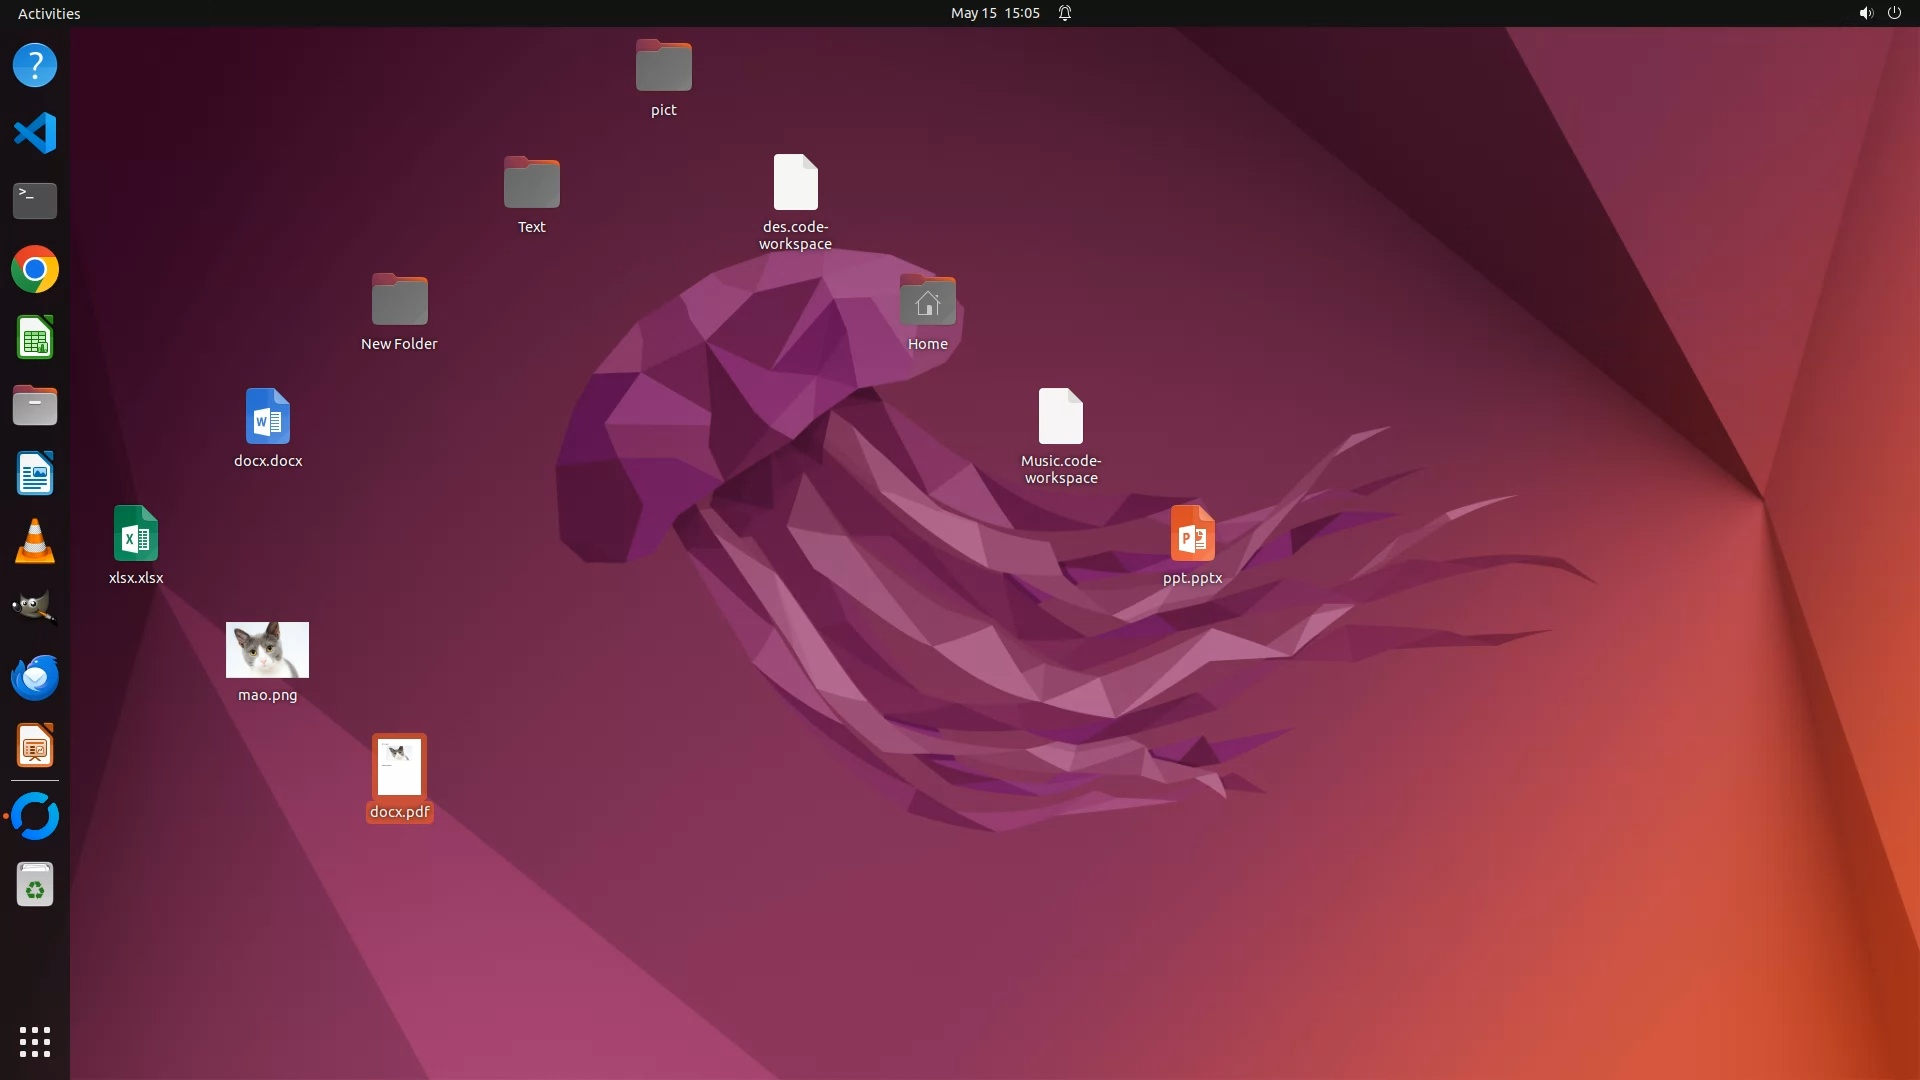Open the Trash in the dock
This screenshot has height=1080, width=1920.
[35, 885]
